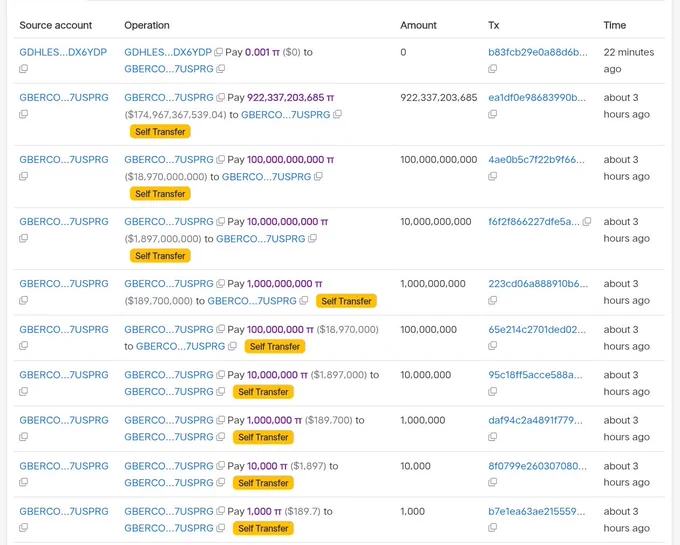The height and width of the screenshot is (545, 680).
Task: Open transaction 4ae0b5c7f22b9f66... link
Action: point(536,160)
